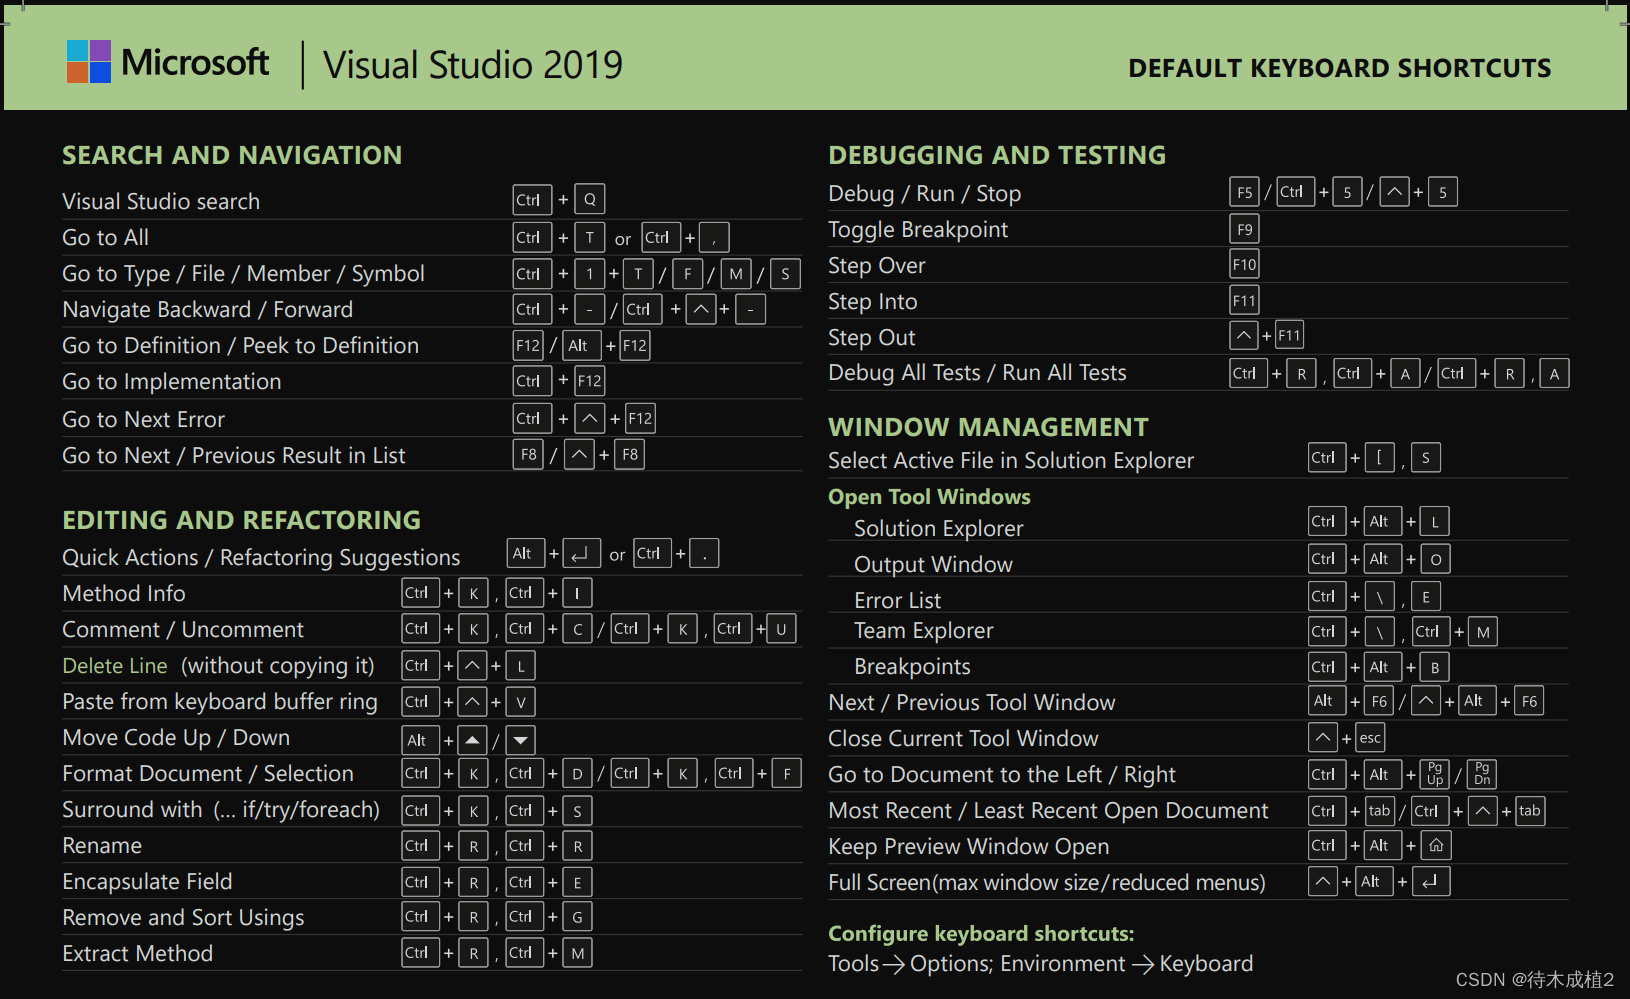This screenshot has height=999, width=1630.
Task: Click the Home key icon in Keep Preview Window Open row
Action: click(x=1436, y=846)
